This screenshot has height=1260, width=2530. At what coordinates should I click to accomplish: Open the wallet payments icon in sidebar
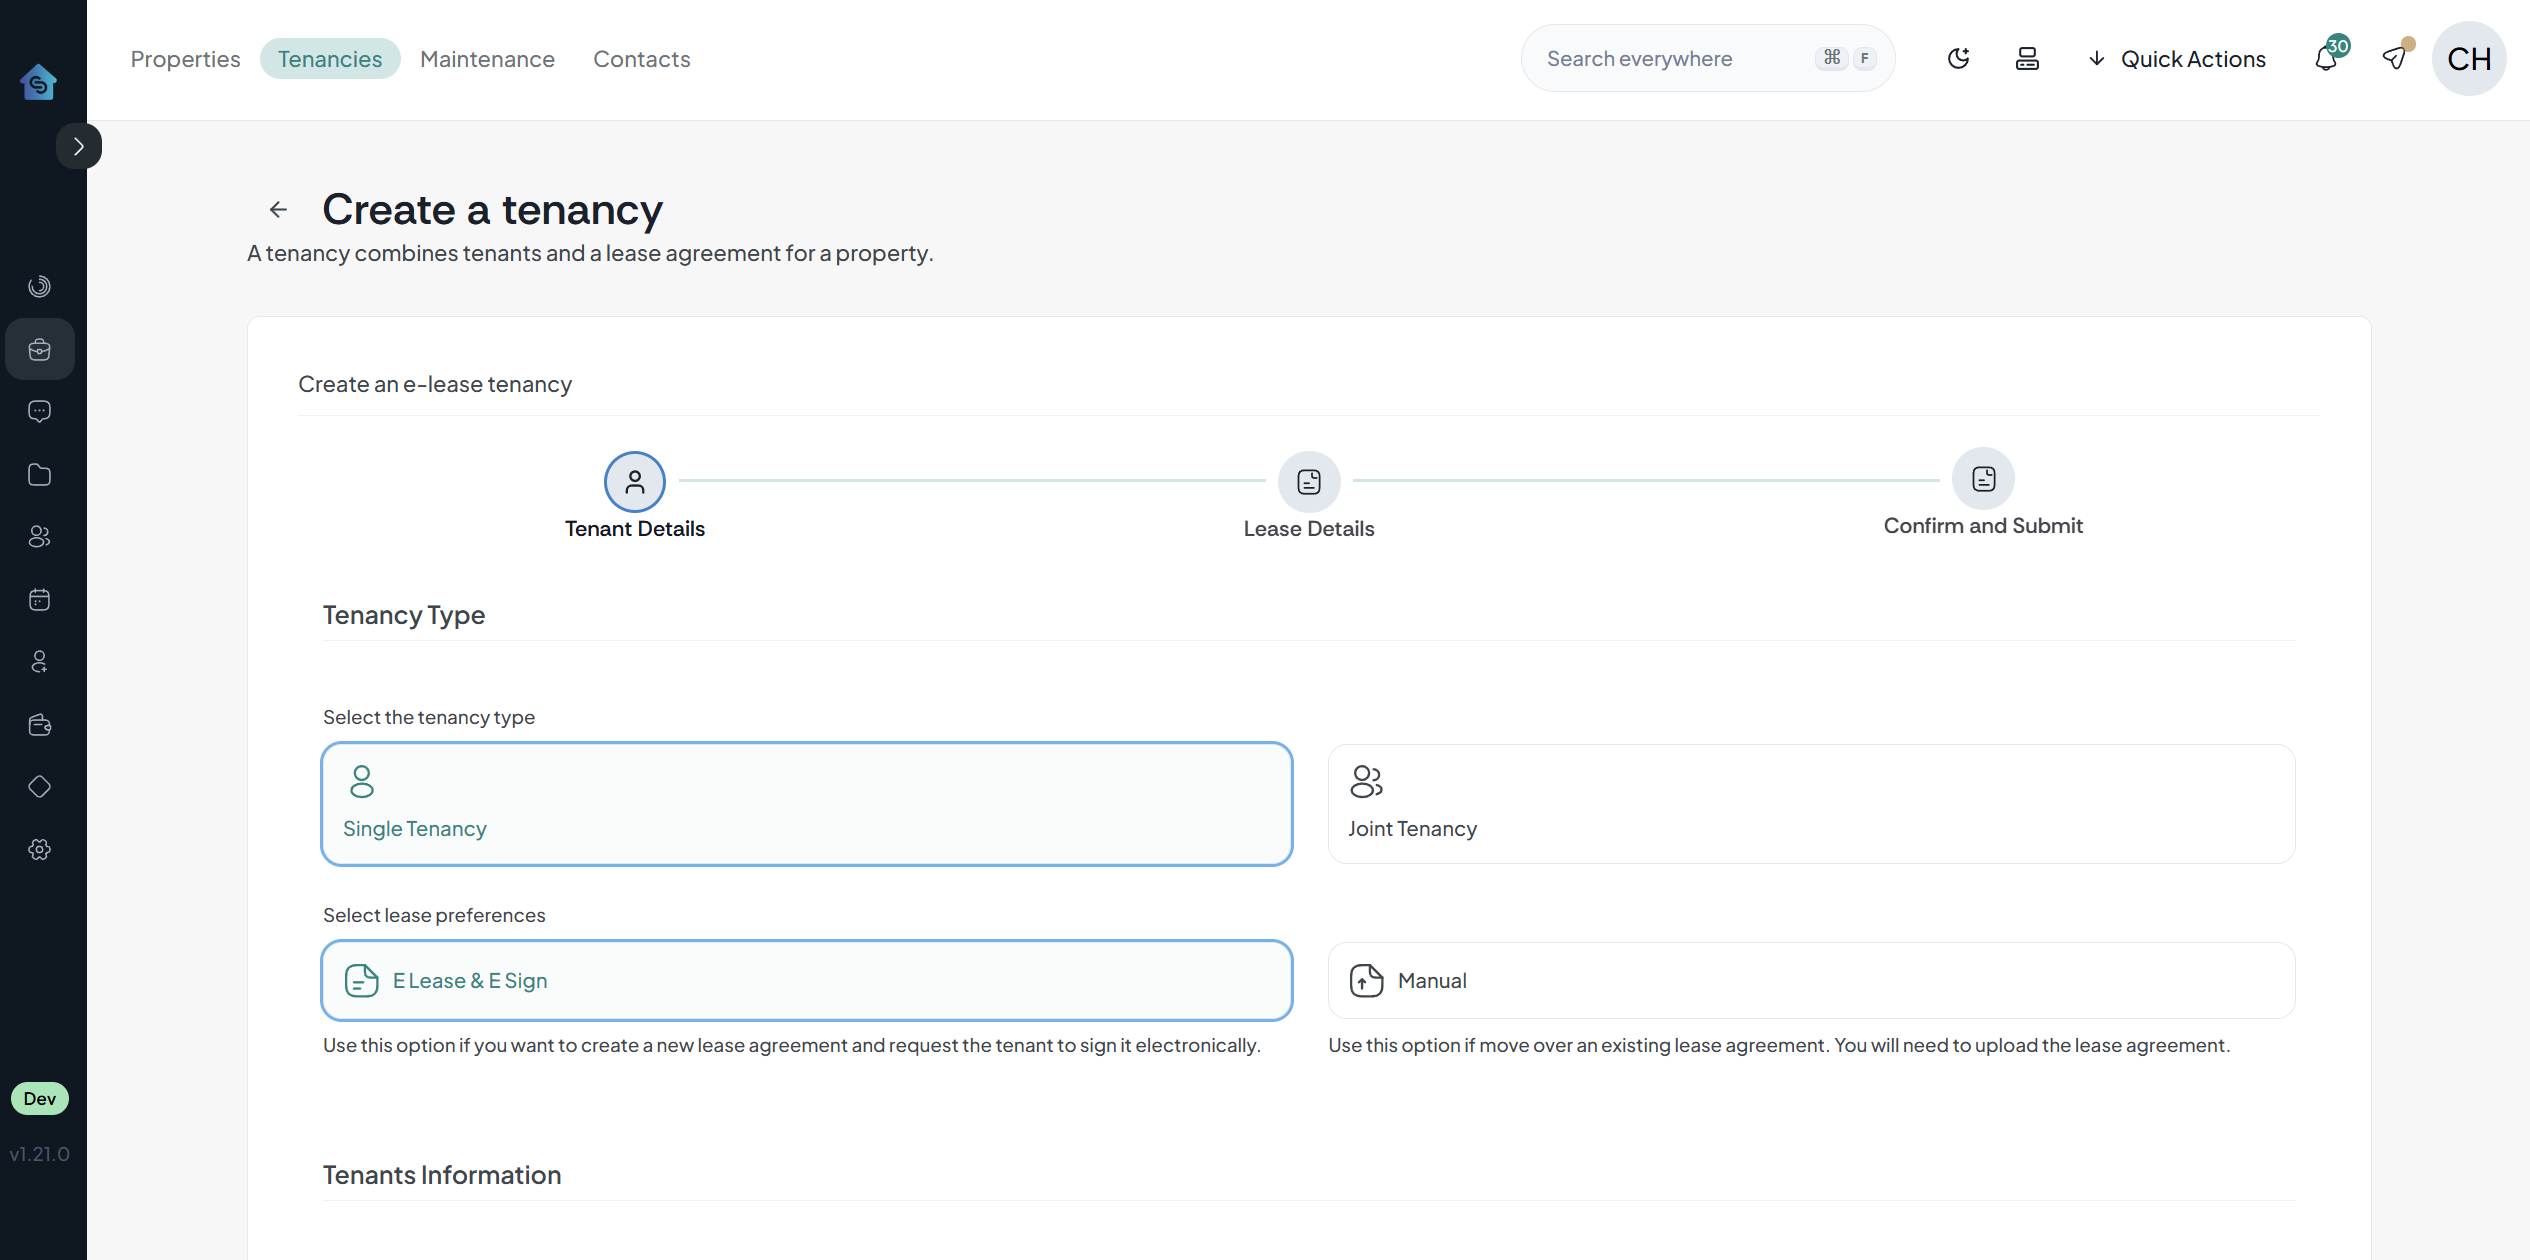(39, 724)
